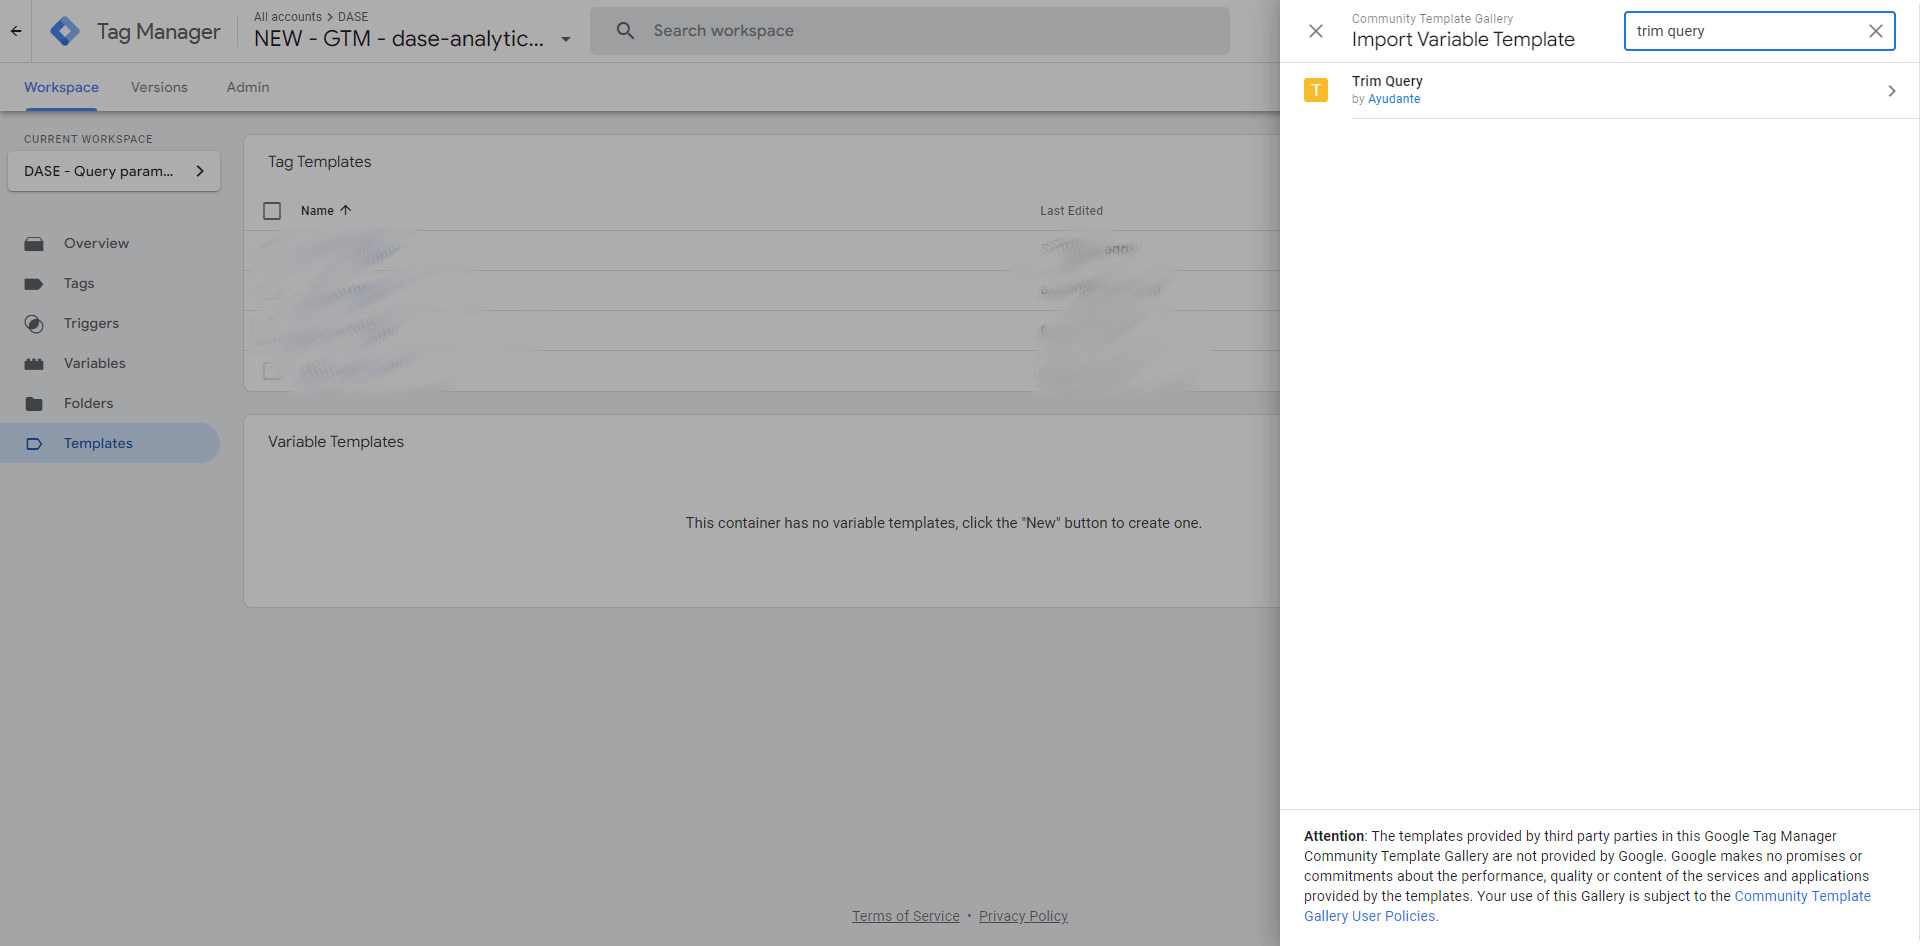Click the Templates outline icon

click(34, 444)
